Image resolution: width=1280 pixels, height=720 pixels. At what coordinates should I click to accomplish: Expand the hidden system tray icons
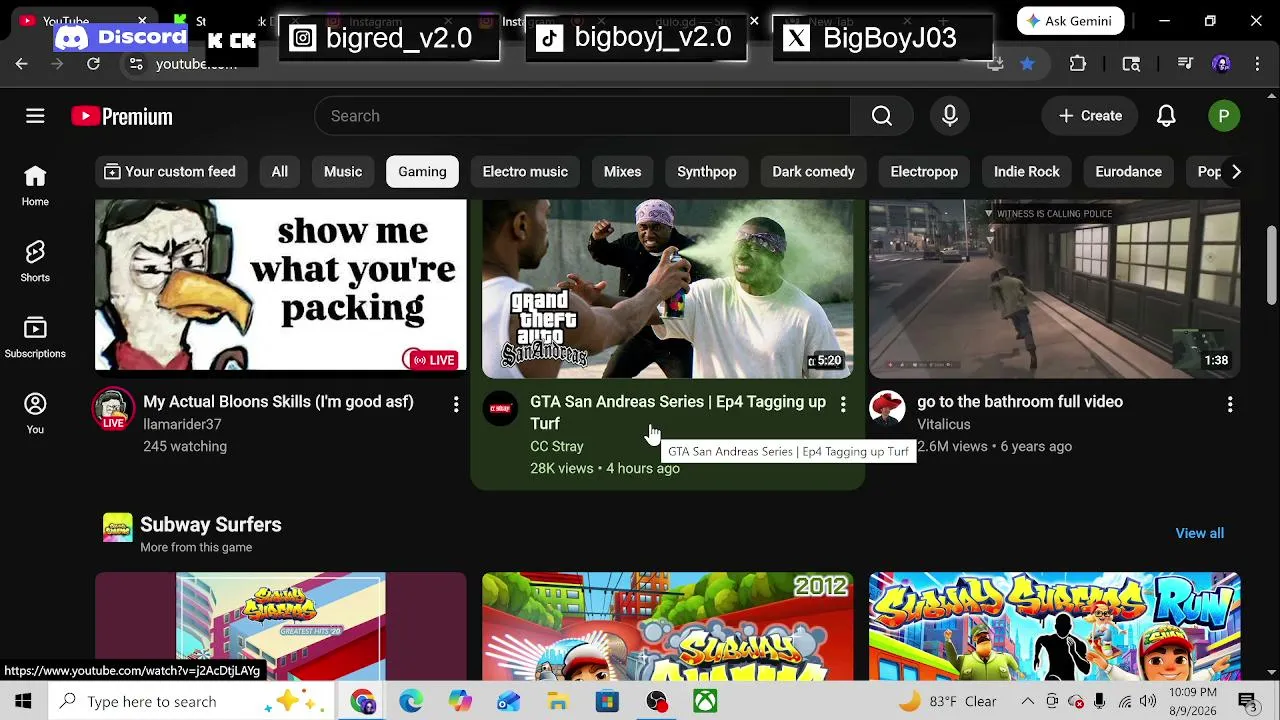[1028, 701]
